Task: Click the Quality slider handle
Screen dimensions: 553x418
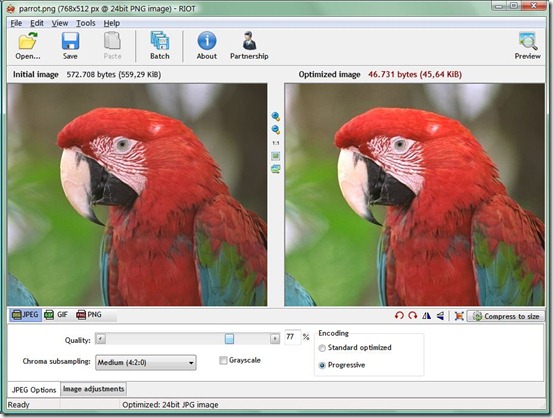Action: pos(229,339)
